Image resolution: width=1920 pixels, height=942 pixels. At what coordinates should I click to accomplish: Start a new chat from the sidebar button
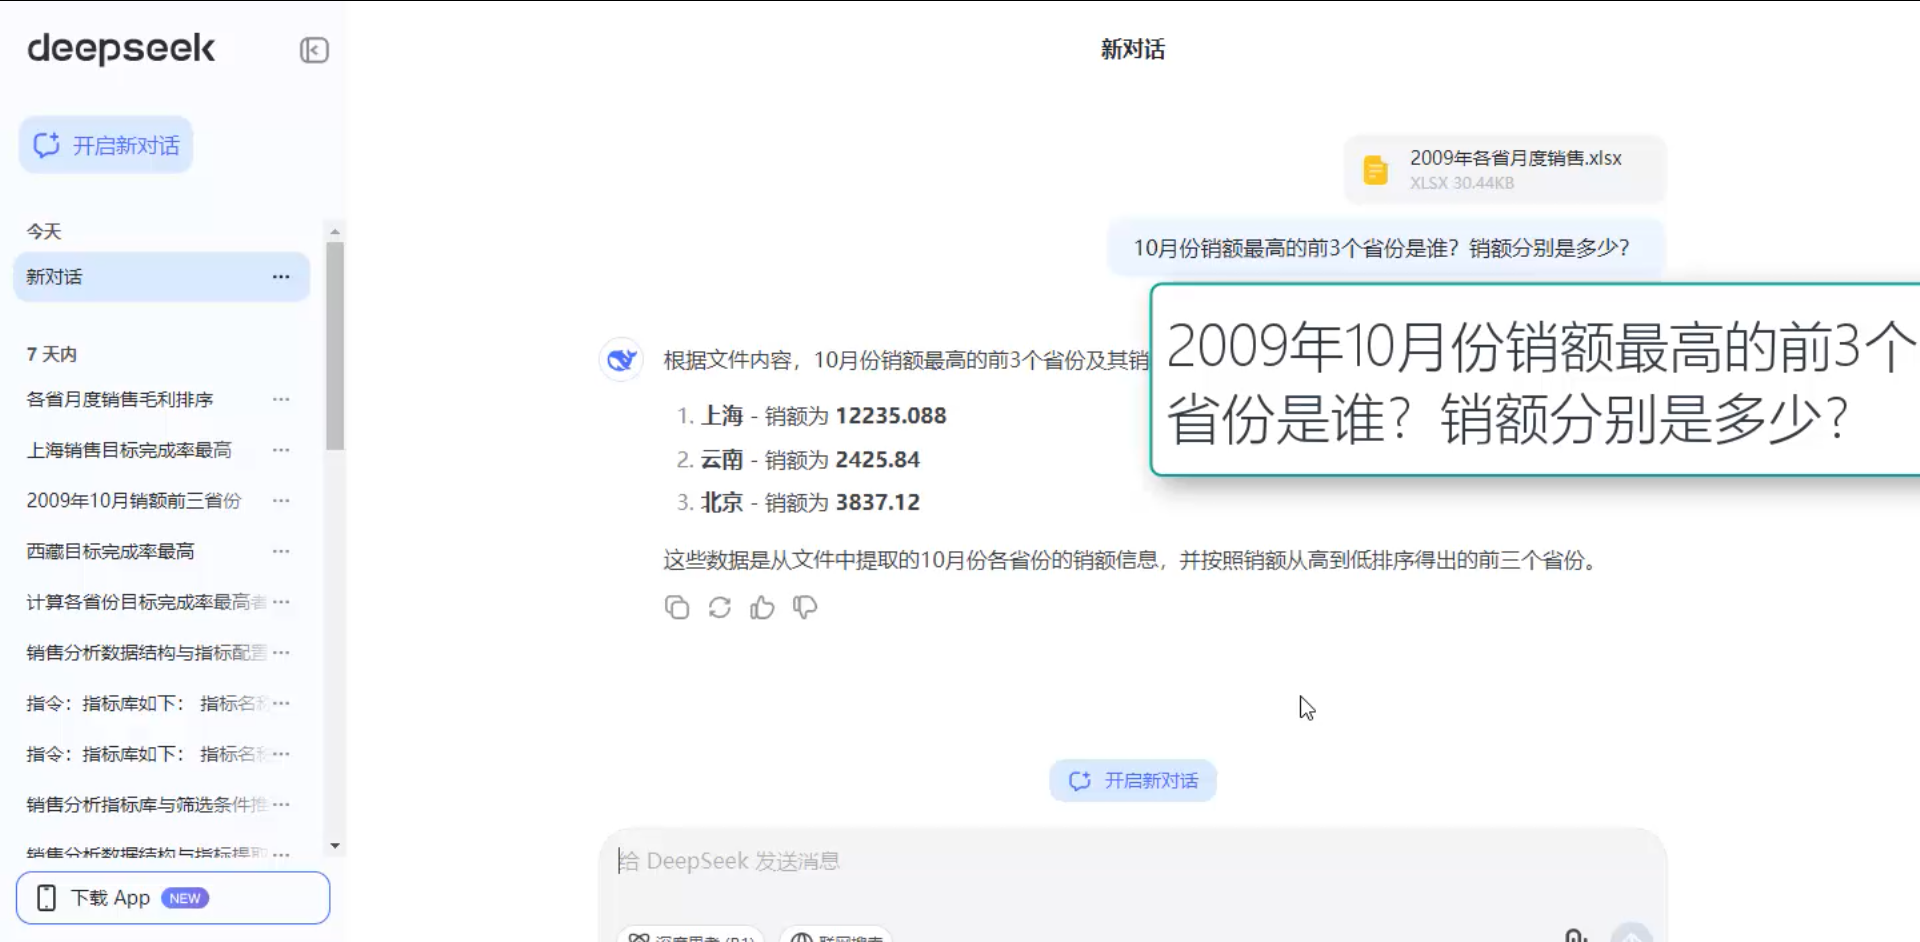click(106, 145)
